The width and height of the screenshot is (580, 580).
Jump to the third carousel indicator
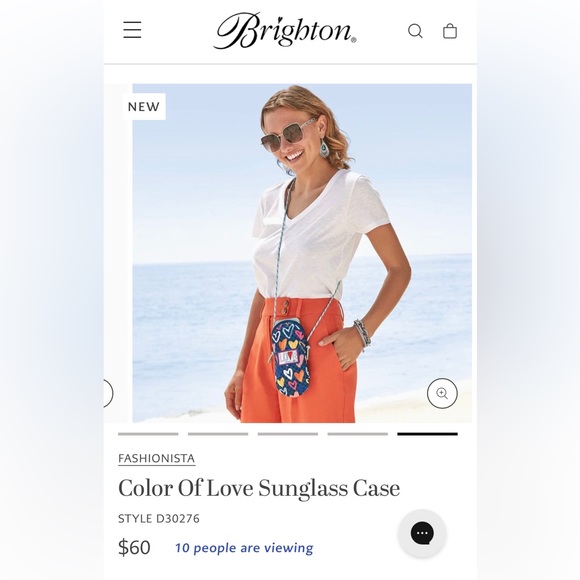click(x=288, y=434)
